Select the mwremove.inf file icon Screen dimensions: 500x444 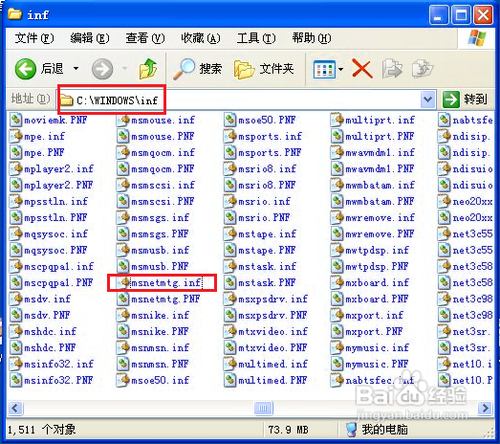tap(337, 218)
